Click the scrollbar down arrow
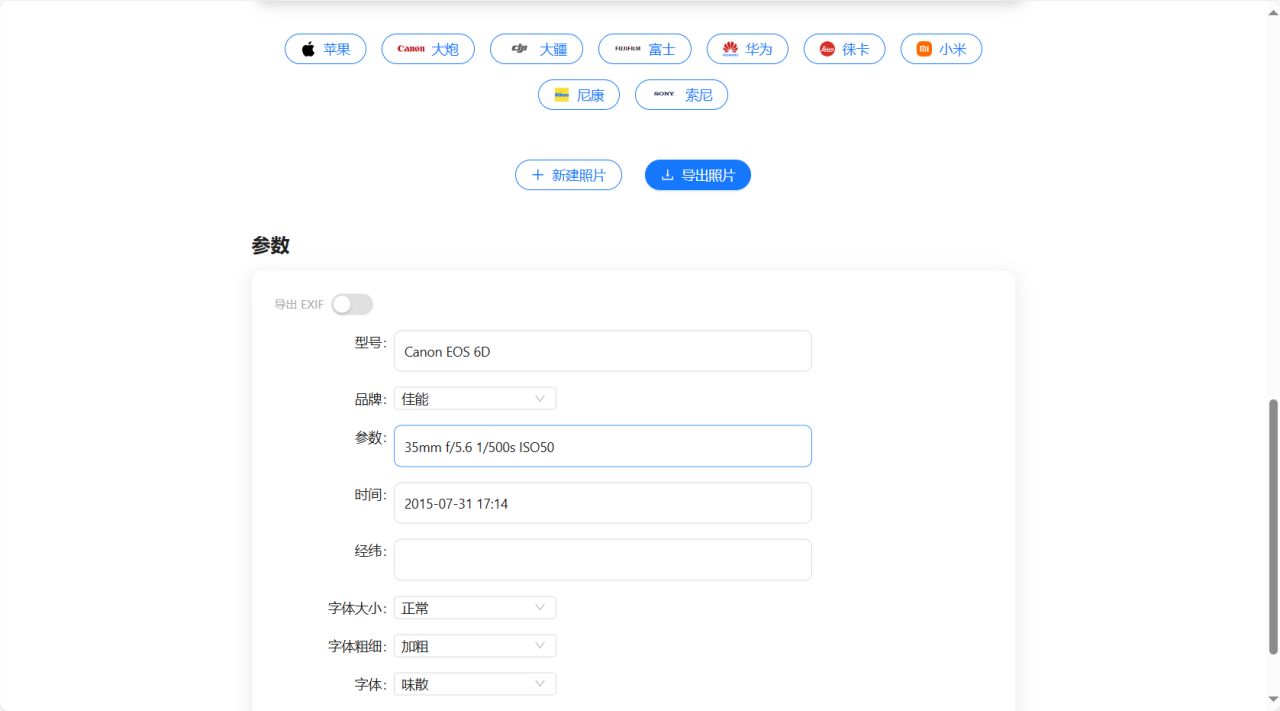This screenshot has width=1280, height=711. (x=1273, y=699)
